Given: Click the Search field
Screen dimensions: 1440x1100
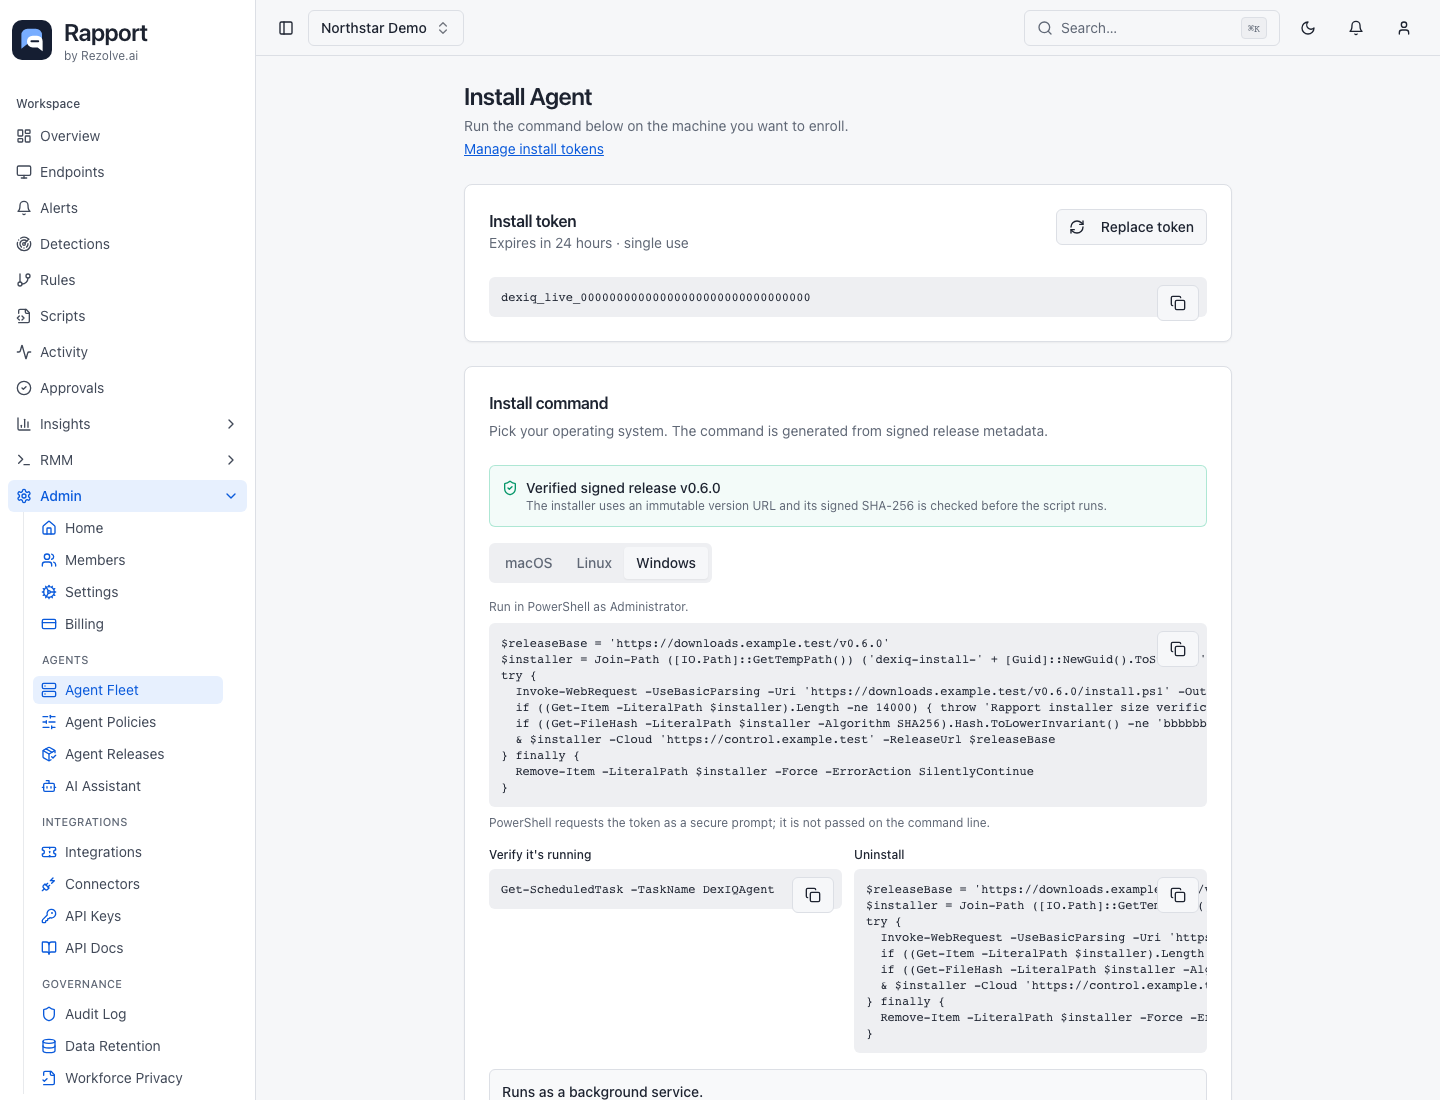Looking at the screenshot, I should point(1152,28).
